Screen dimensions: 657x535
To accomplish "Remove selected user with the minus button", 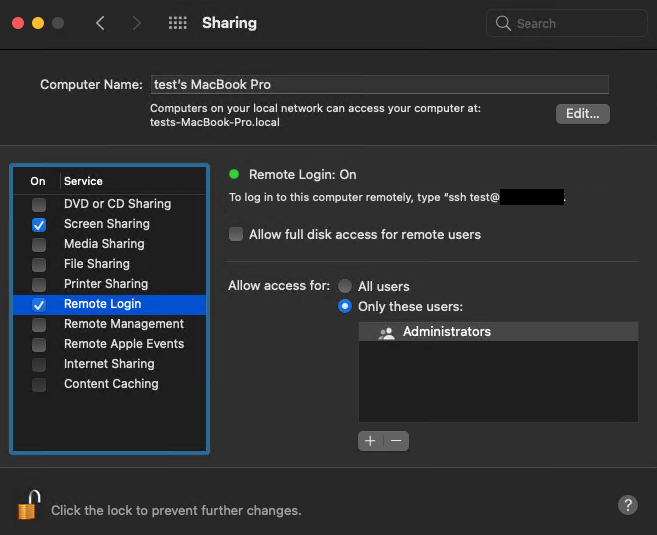I will point(396,441).
